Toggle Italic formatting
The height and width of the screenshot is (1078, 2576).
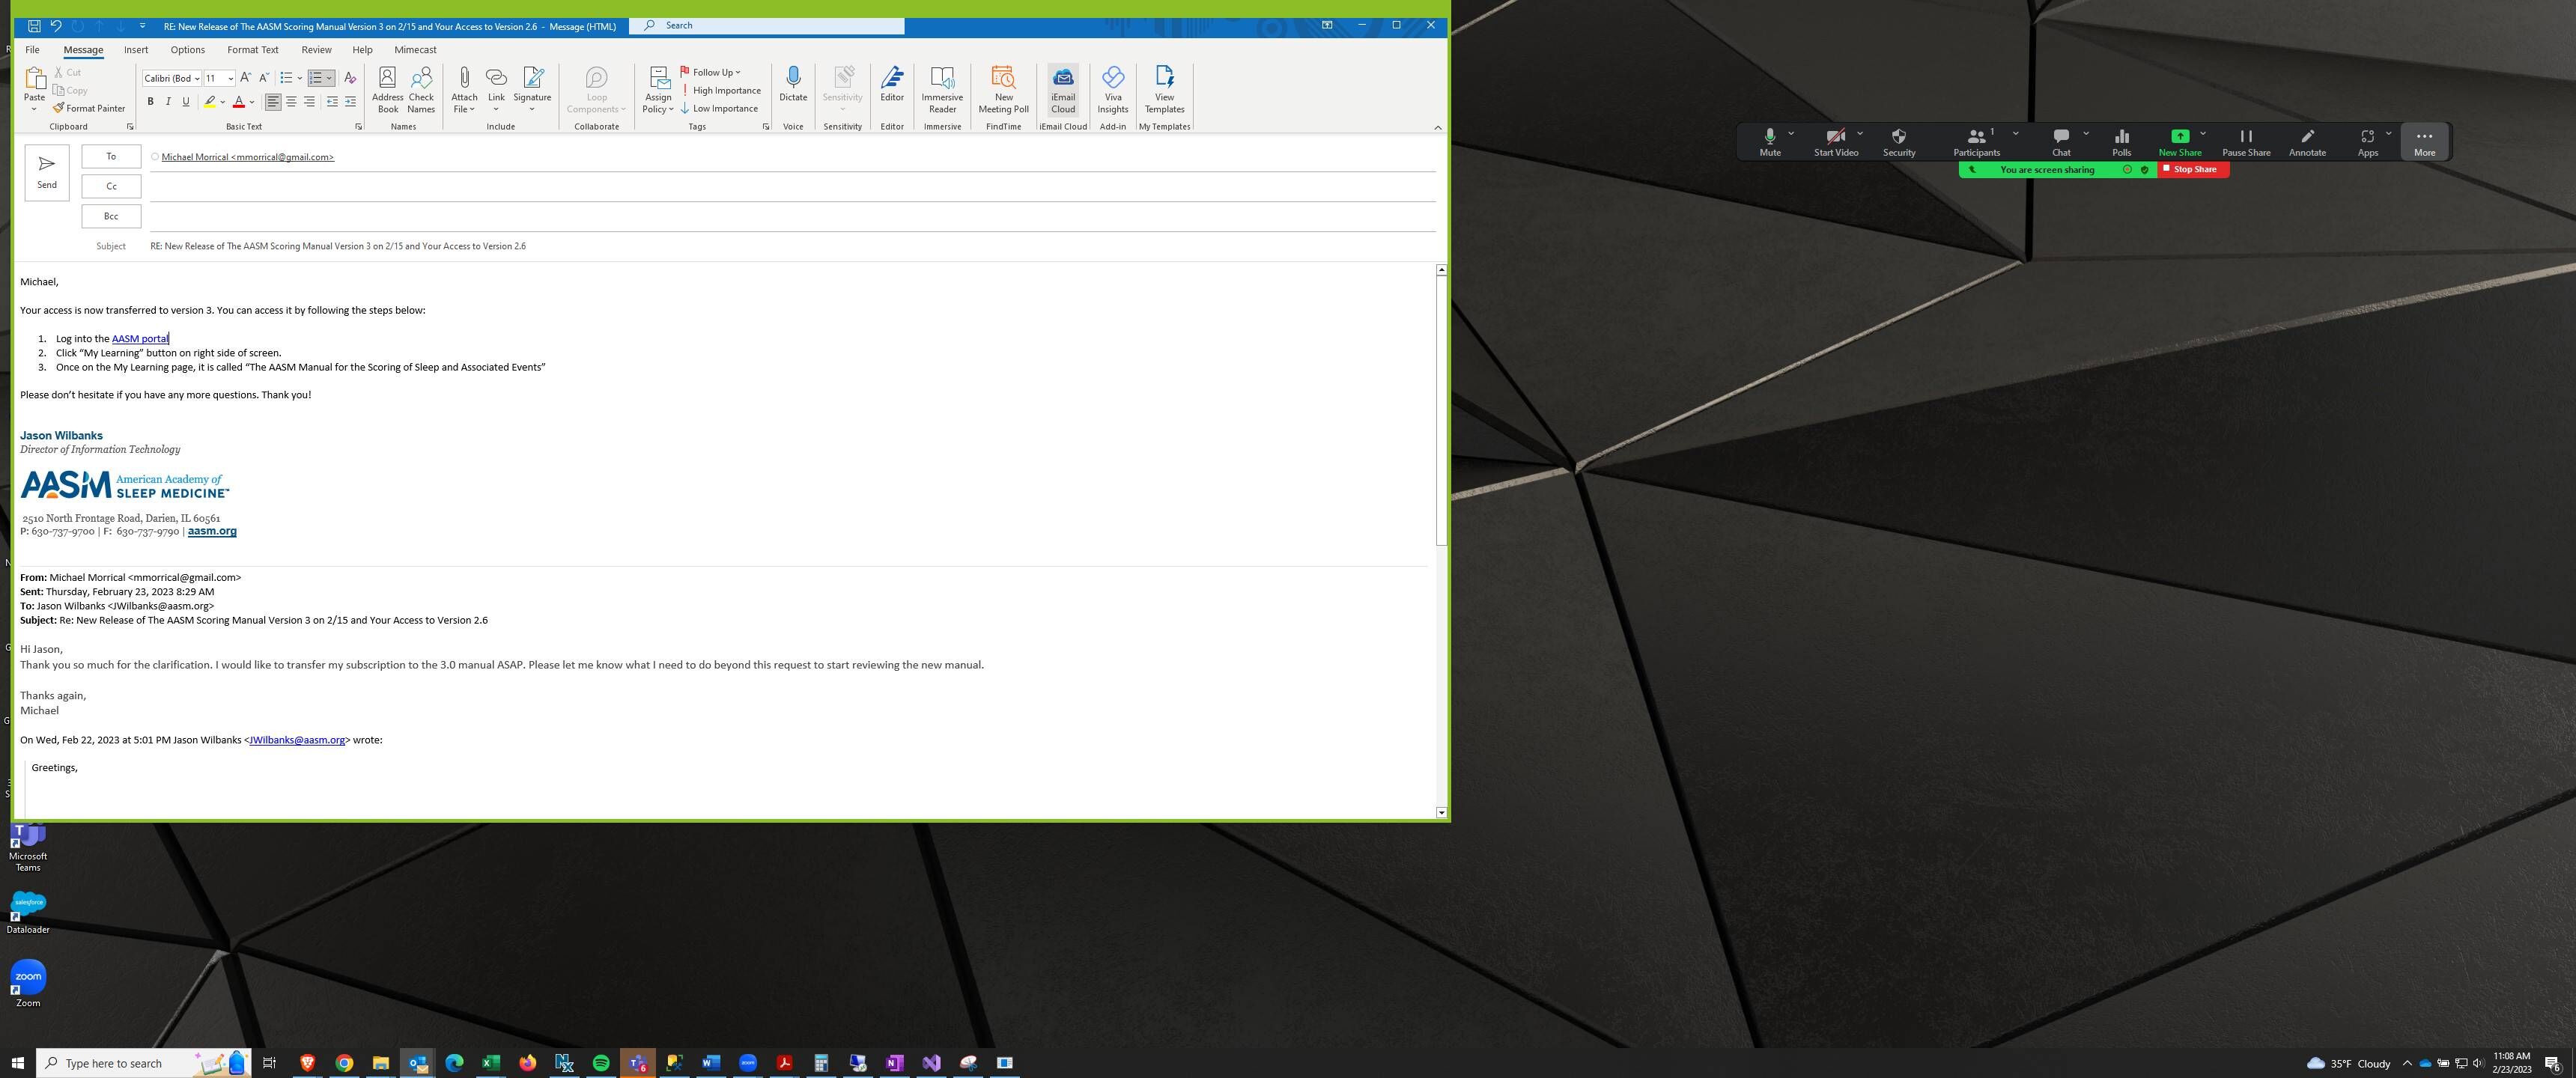(168, 102)
